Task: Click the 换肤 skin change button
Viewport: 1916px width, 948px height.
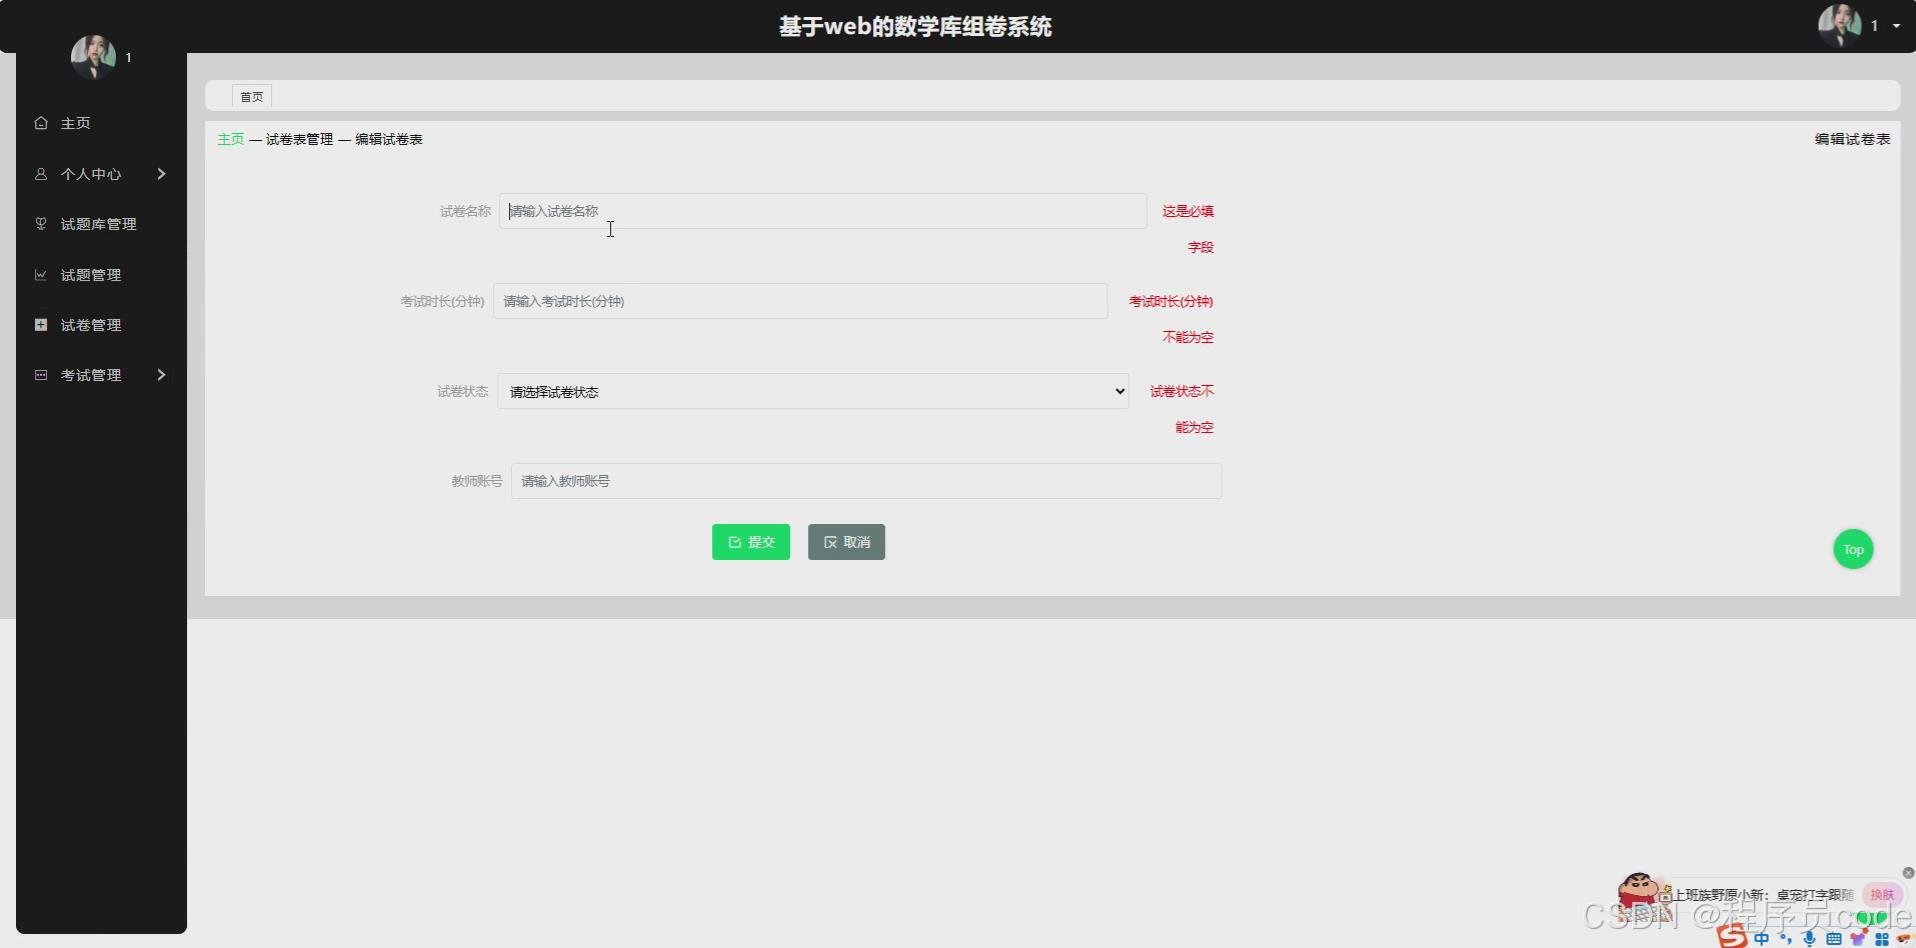Action: [x=1882, y=895]
